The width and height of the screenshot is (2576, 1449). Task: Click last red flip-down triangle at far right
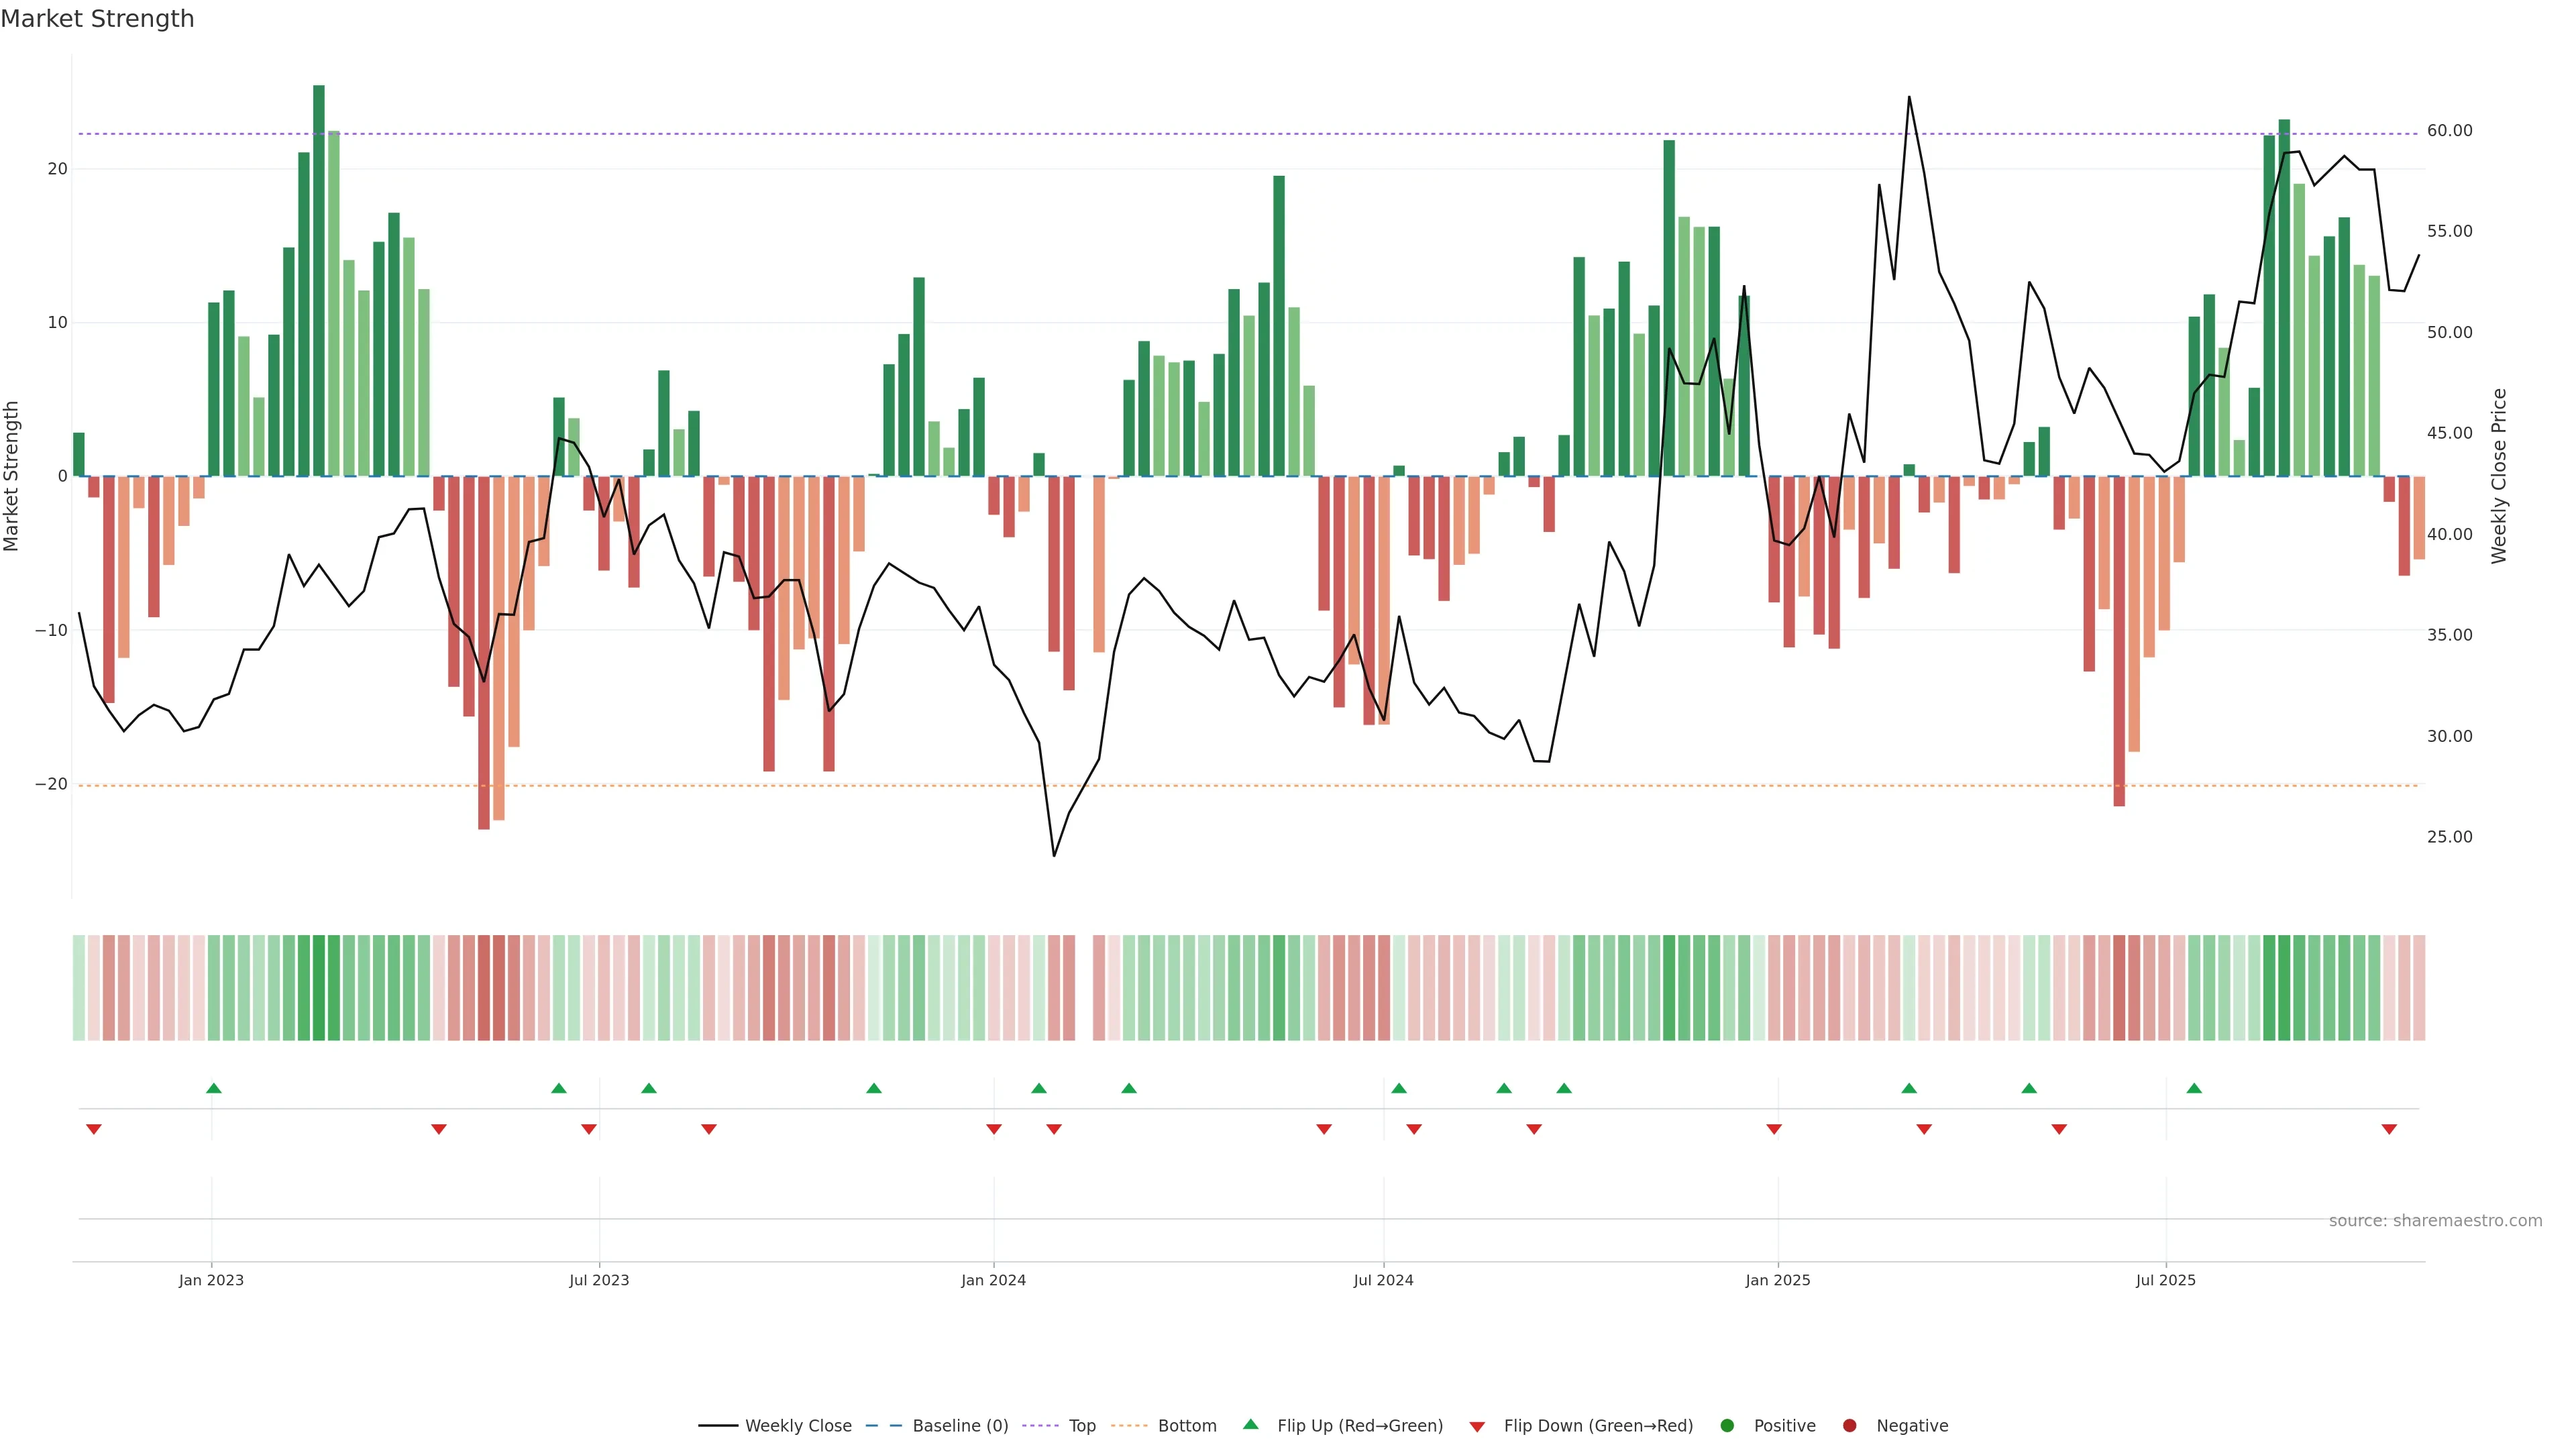click(2389, 1129)
